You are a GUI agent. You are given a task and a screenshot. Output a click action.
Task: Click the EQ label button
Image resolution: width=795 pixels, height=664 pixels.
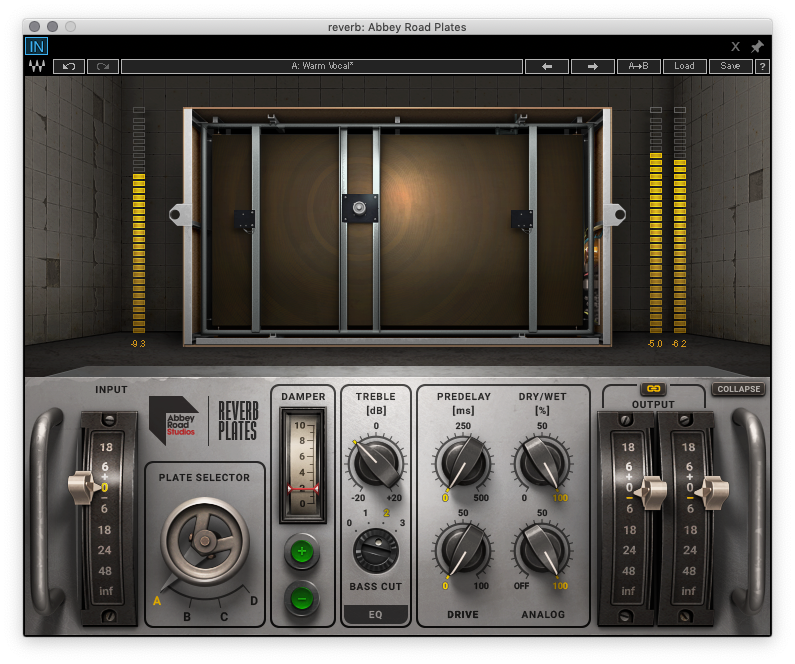click(375, 614)
